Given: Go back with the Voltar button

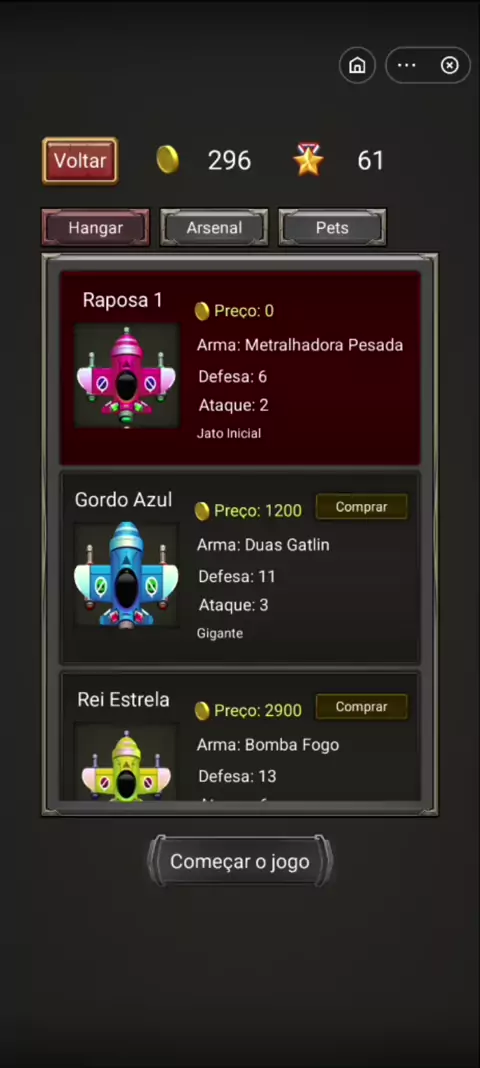Looking at the screenshot, I should click(x=80, y=161).
